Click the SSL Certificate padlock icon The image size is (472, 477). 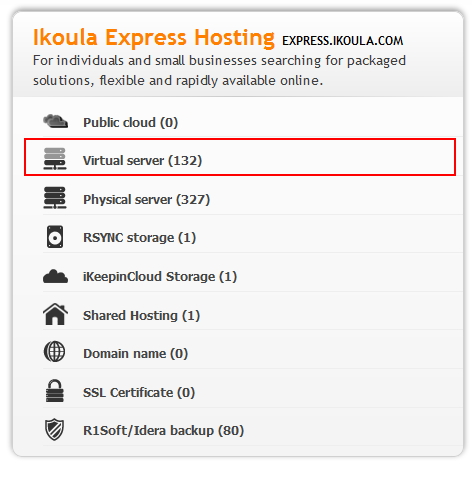pos(54,391)
